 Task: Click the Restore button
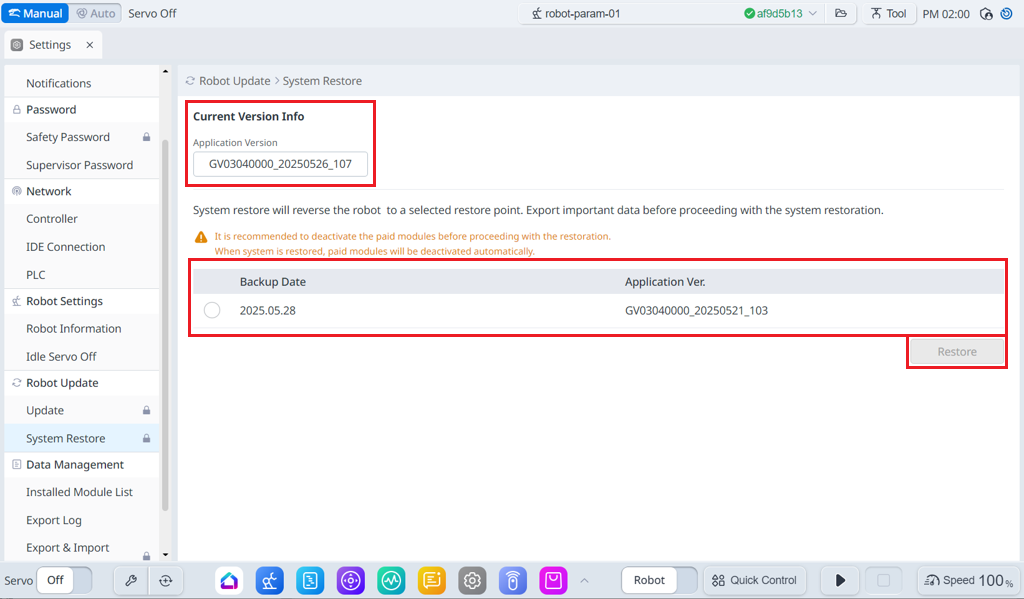point(956,352)
